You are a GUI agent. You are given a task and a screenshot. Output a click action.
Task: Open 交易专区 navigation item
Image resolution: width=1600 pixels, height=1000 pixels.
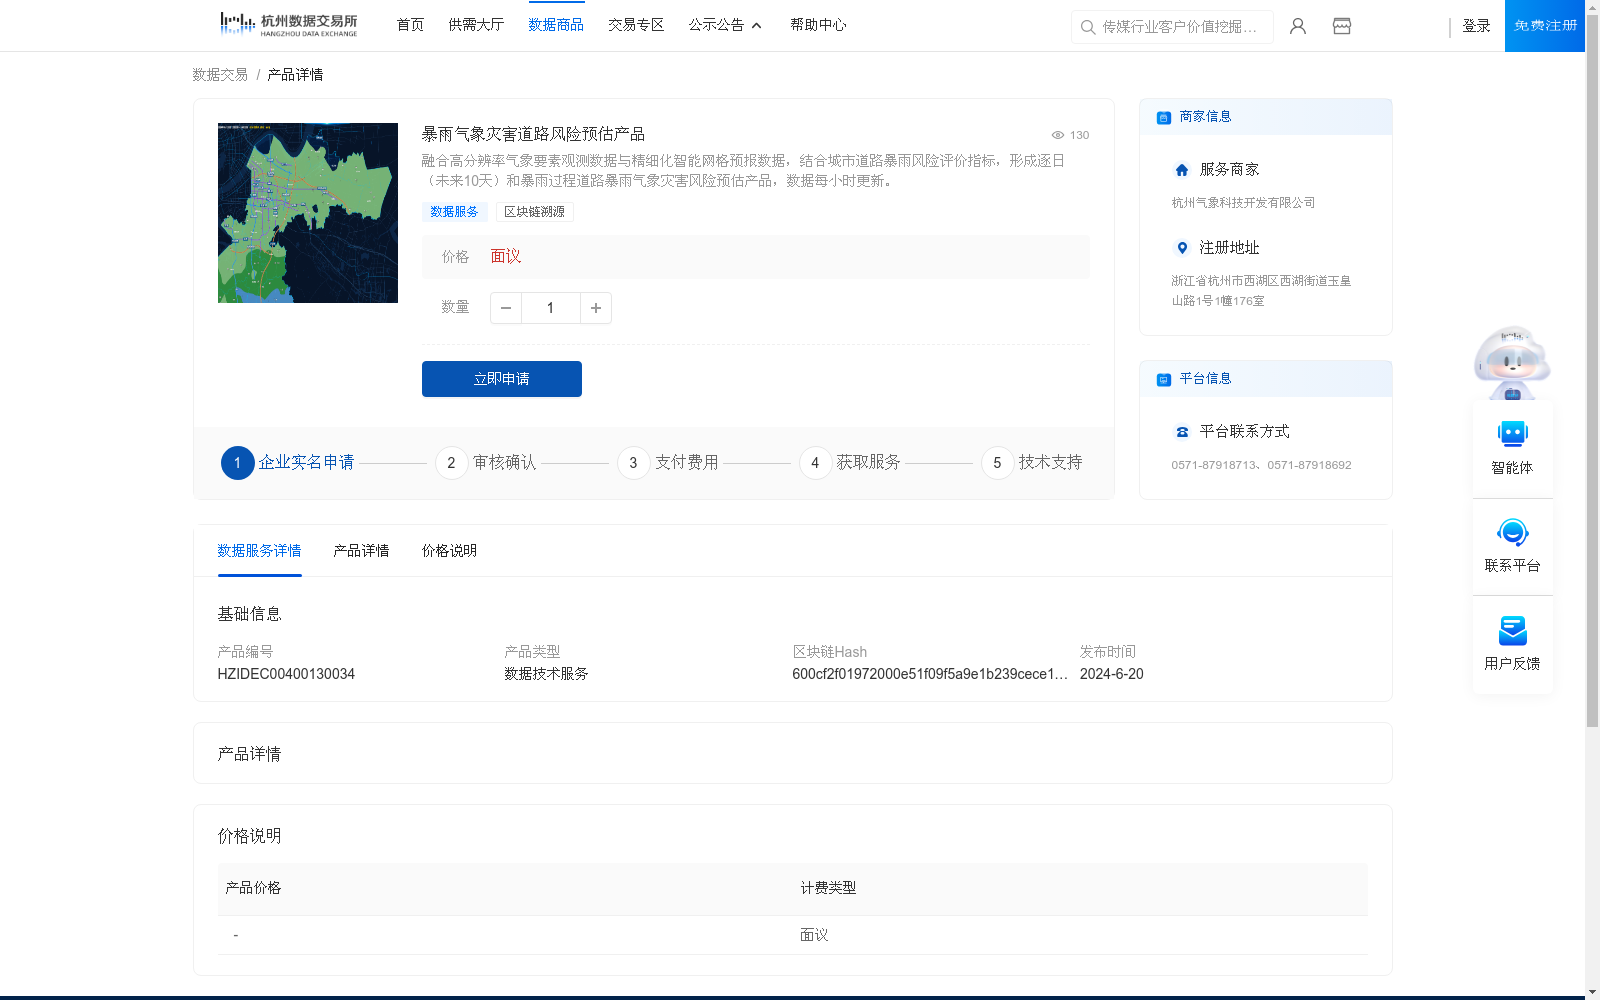tap(636, 25)
